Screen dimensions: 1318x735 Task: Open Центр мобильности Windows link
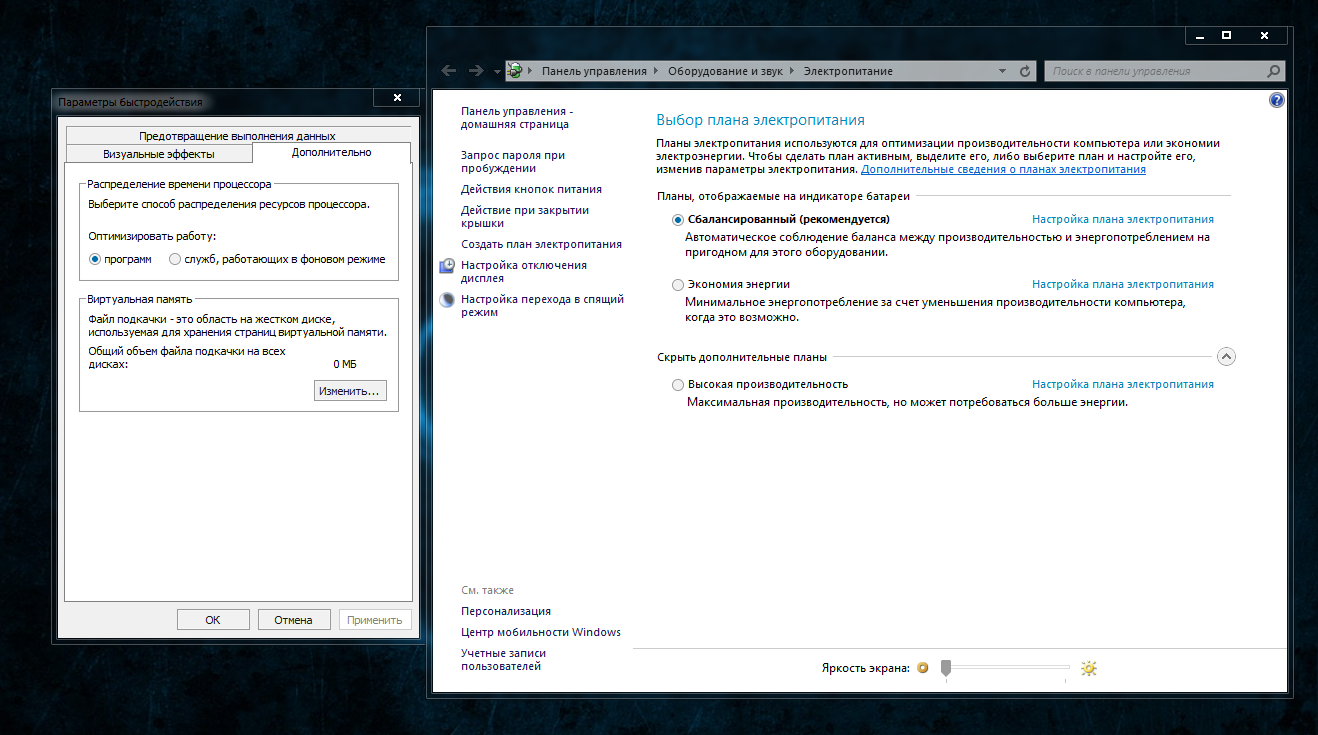[x=541, y=632]
